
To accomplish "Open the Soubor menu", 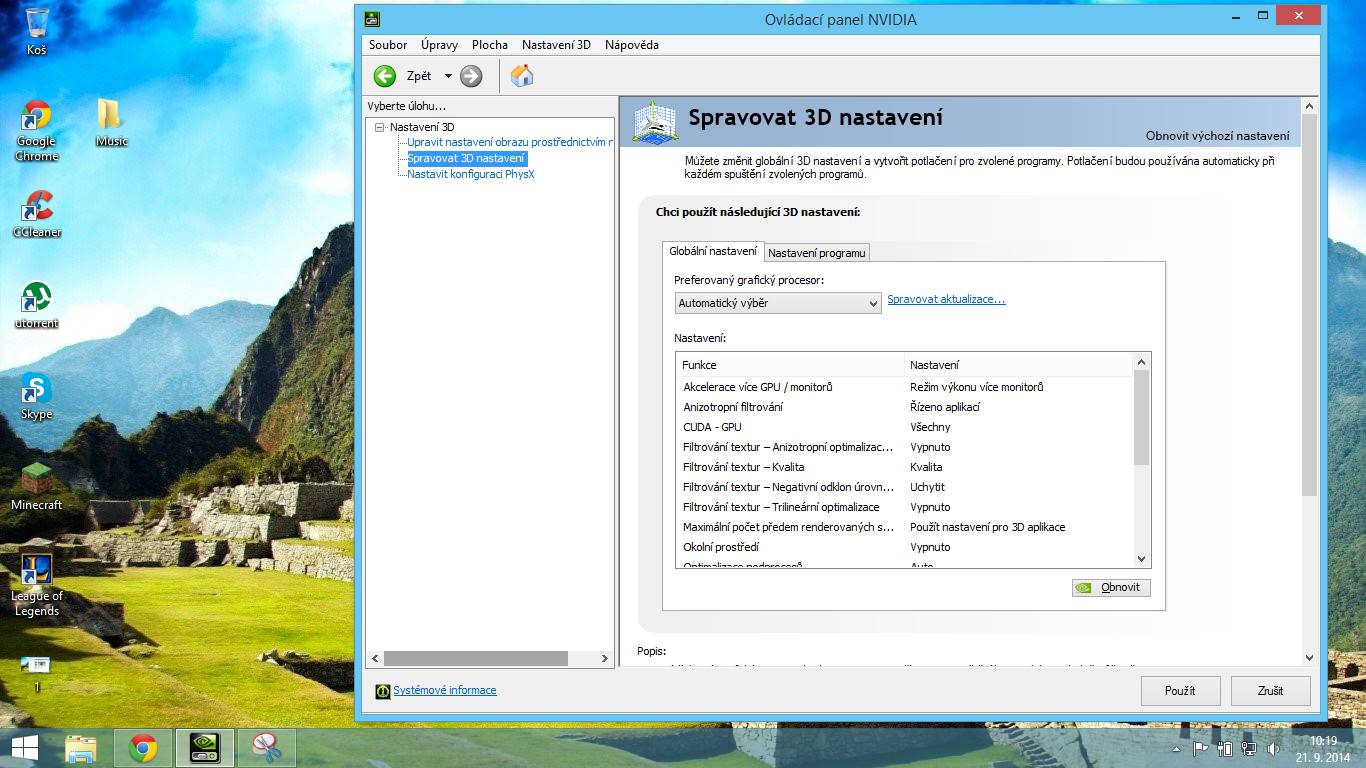I will (388, 45).
